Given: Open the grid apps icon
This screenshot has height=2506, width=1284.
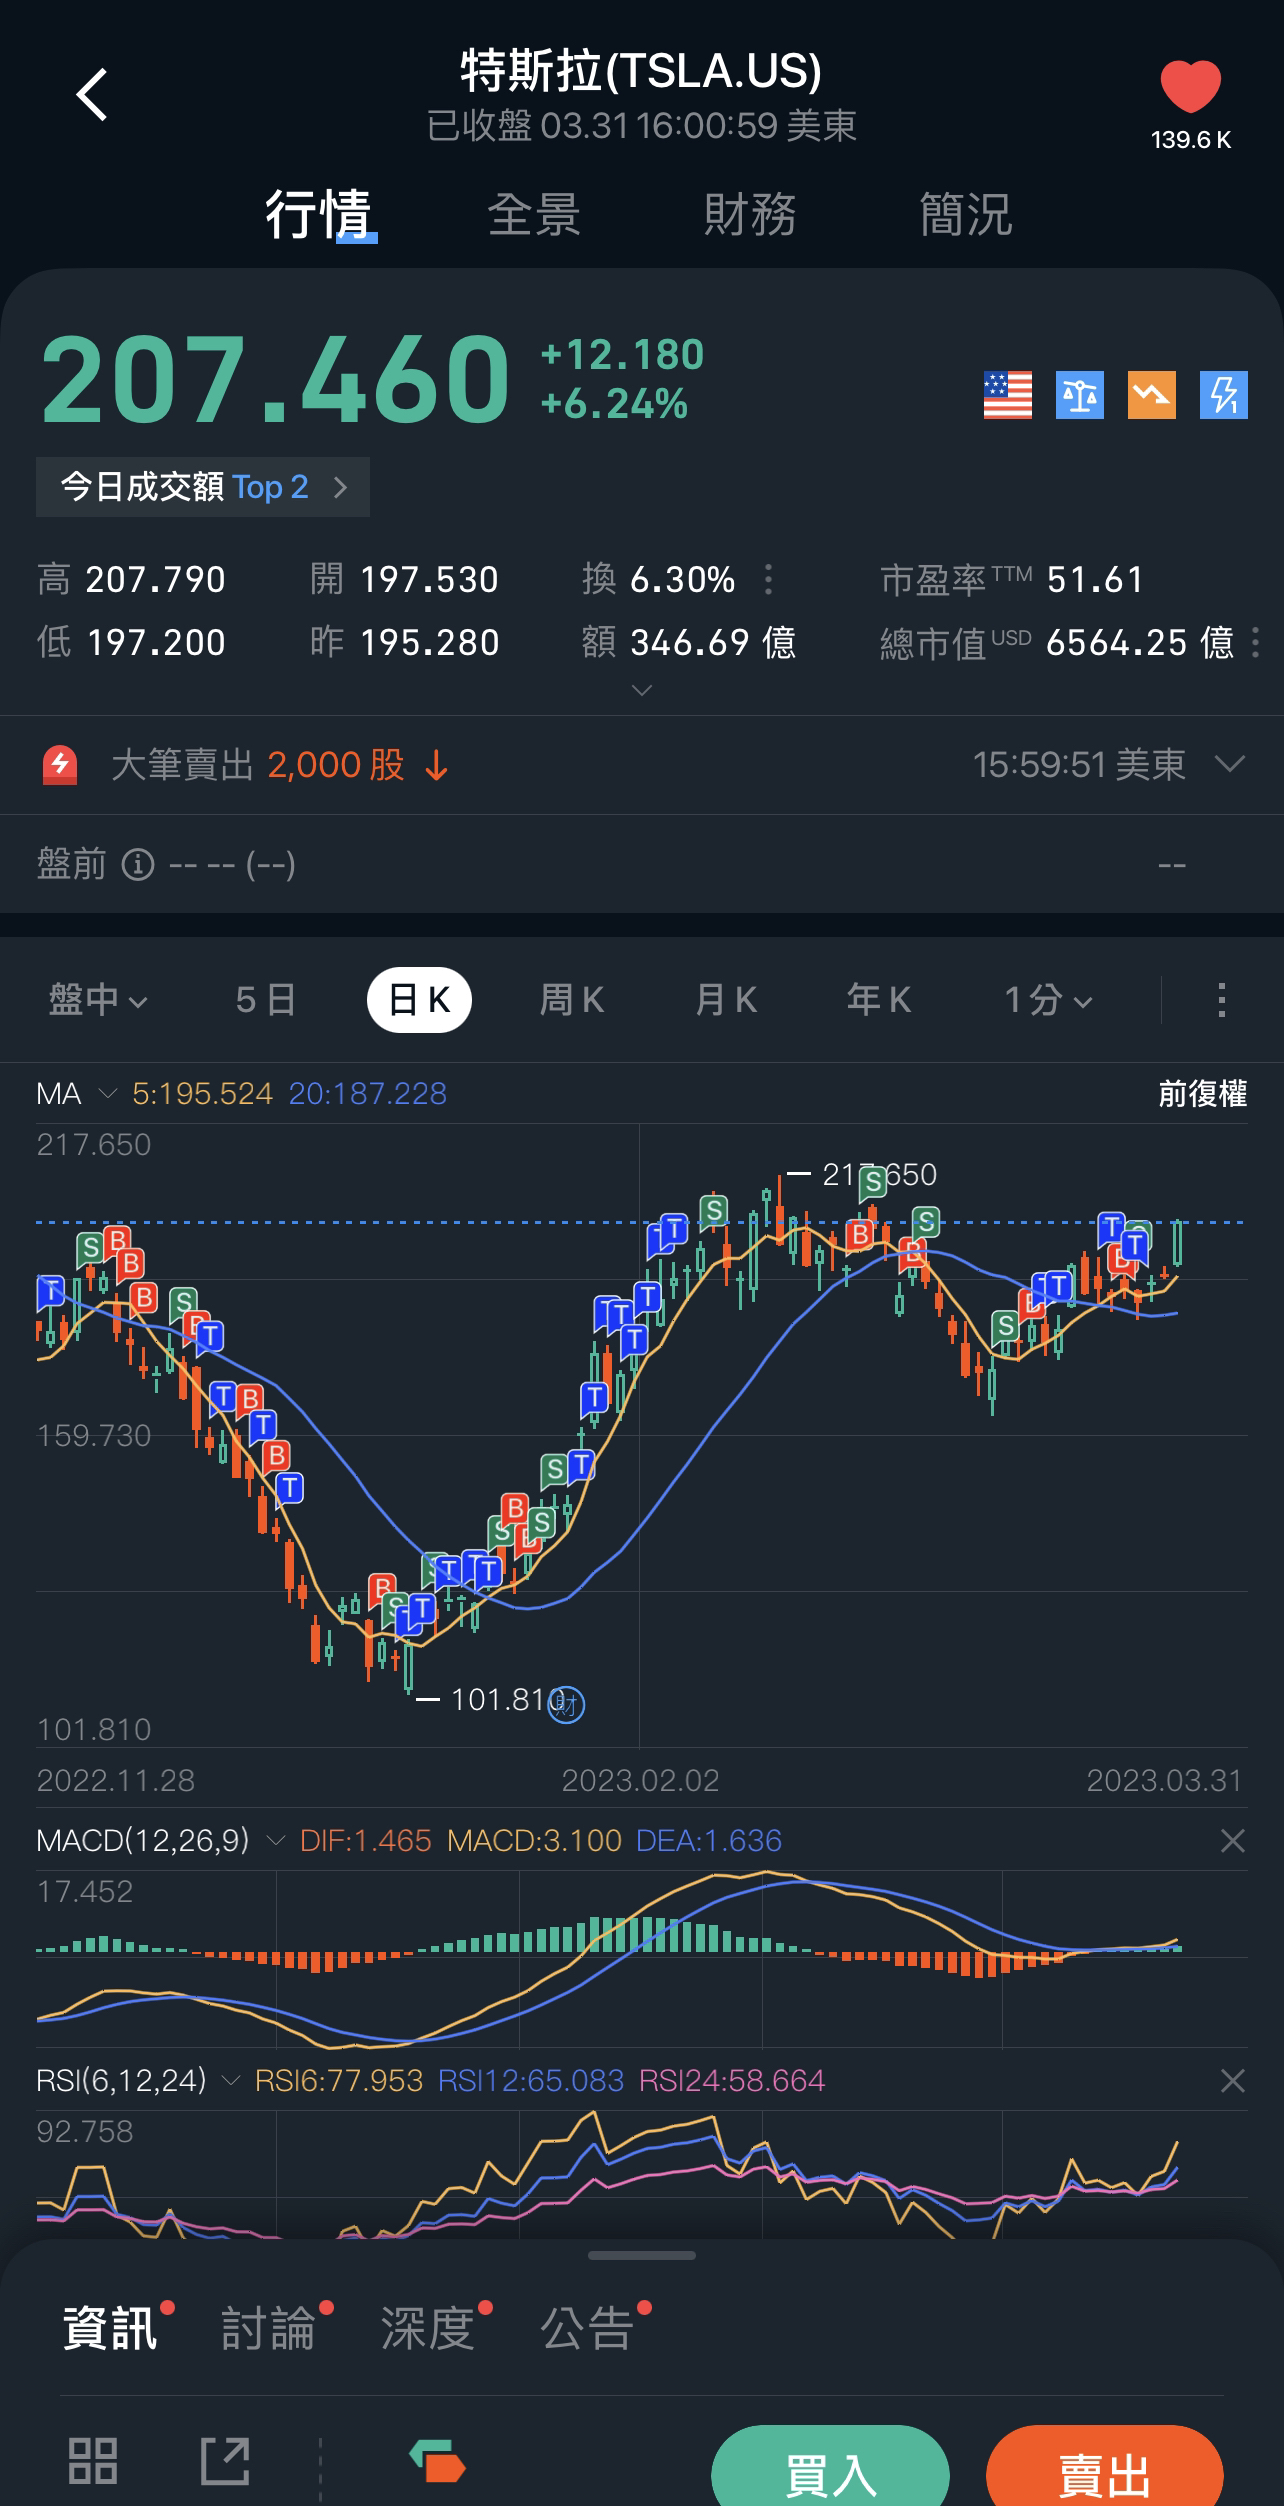Looking at the screenshot, I should (x=93, y=2460).
